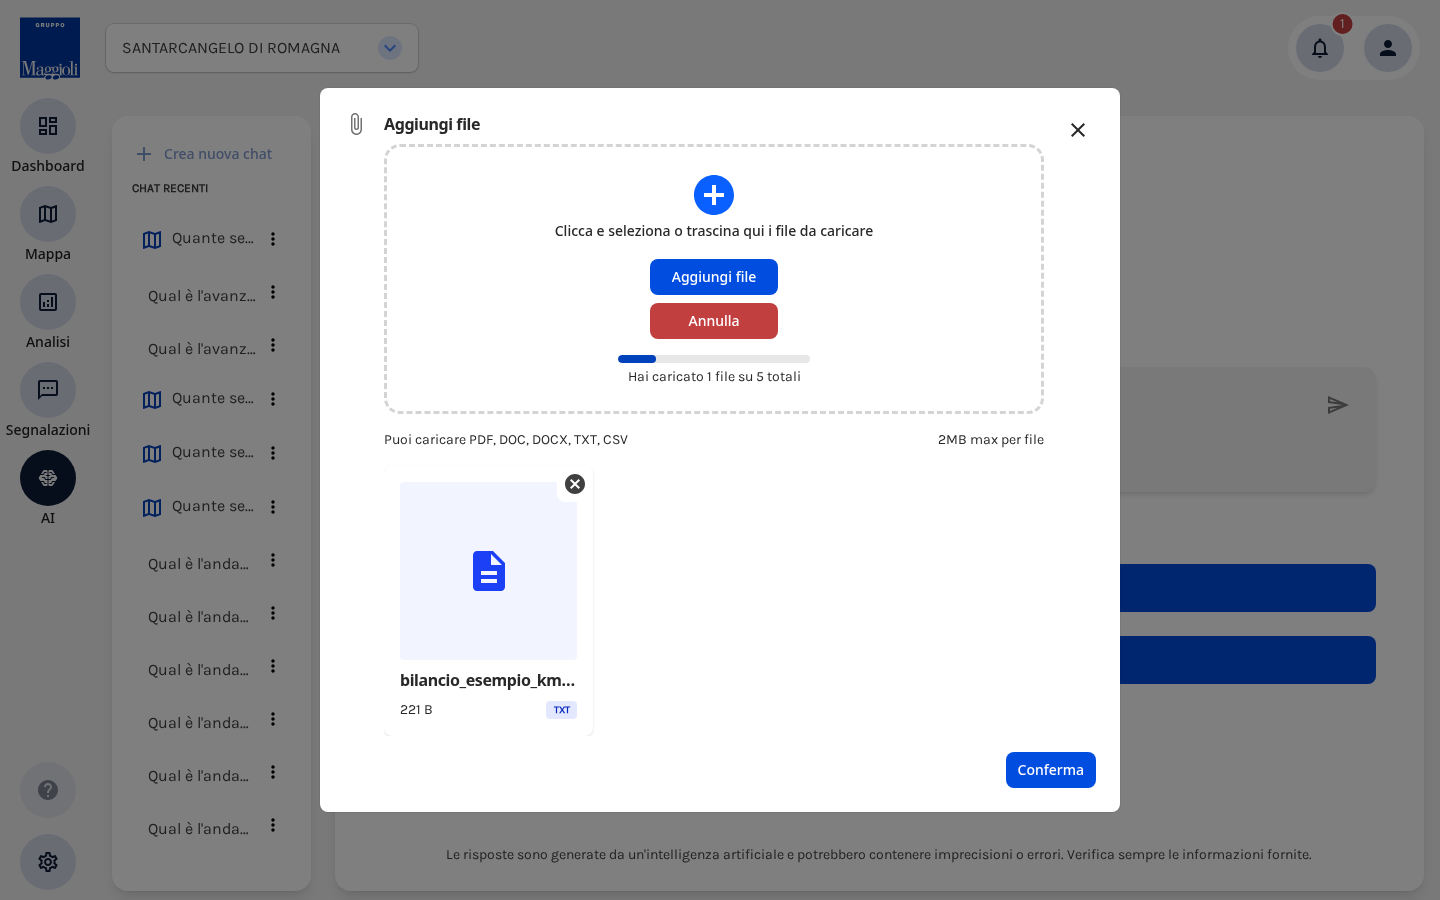Open the Segnalazioni messages icon
1440x900 pixels.
(x=48, y=390)
